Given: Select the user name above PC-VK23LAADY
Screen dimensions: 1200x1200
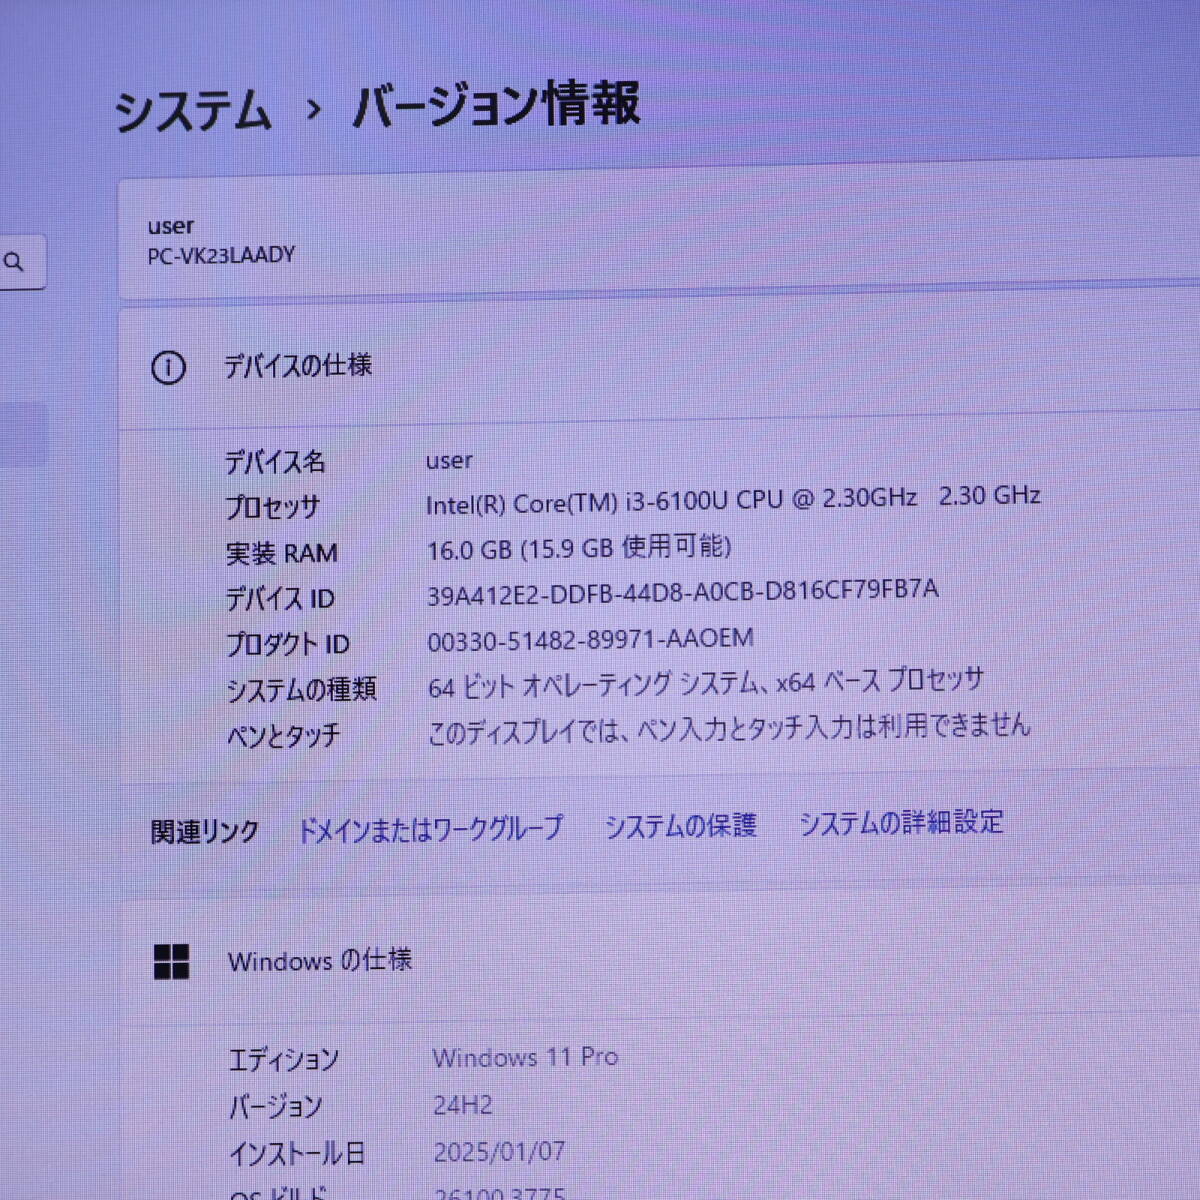Looking at the screenshot, I should (171, 226).
